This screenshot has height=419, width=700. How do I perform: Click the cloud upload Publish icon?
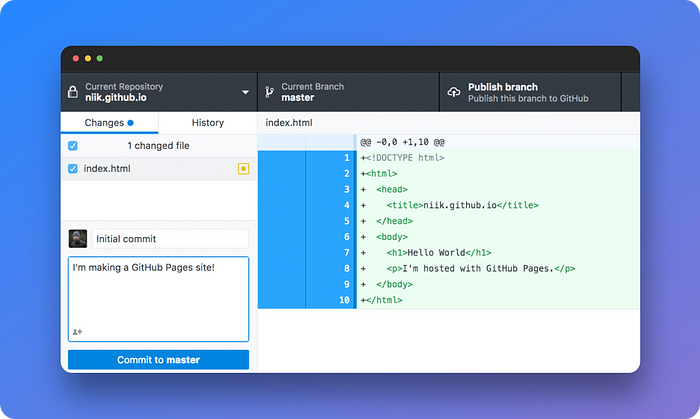pyautogui.click(x=454, y=92)
